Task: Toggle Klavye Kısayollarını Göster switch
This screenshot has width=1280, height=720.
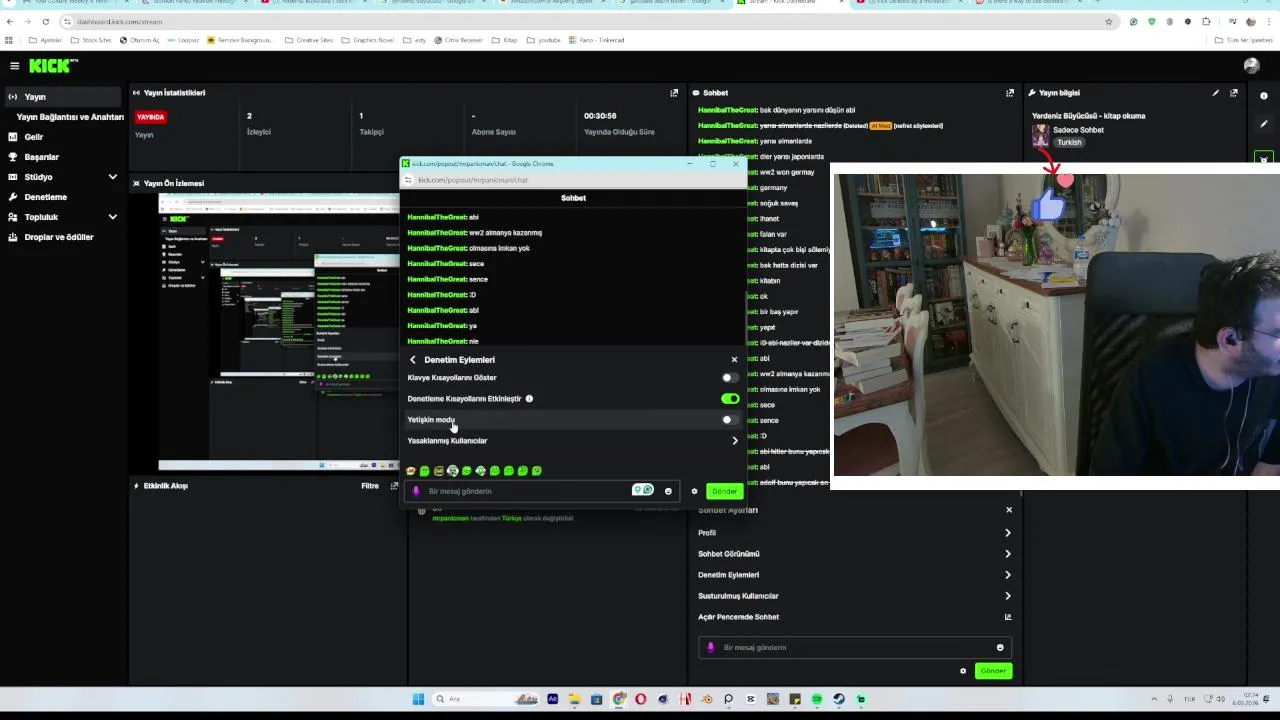Action: point(730,378)
